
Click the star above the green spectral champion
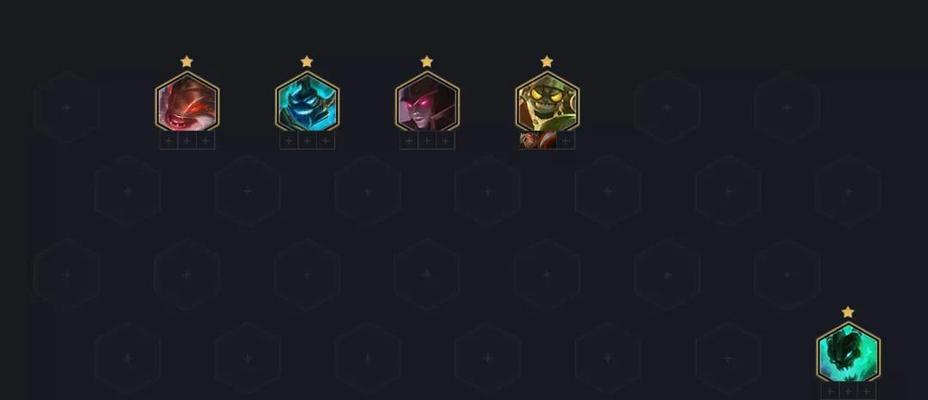[848, 312]
